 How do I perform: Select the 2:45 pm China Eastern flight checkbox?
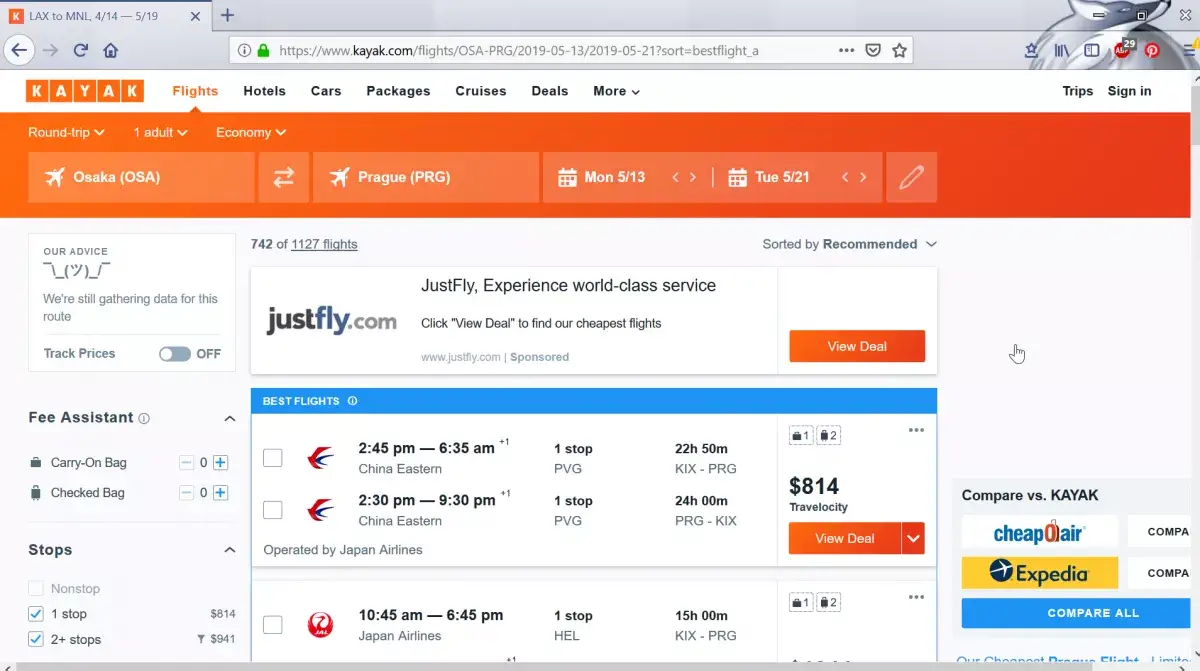coord(272,458)
